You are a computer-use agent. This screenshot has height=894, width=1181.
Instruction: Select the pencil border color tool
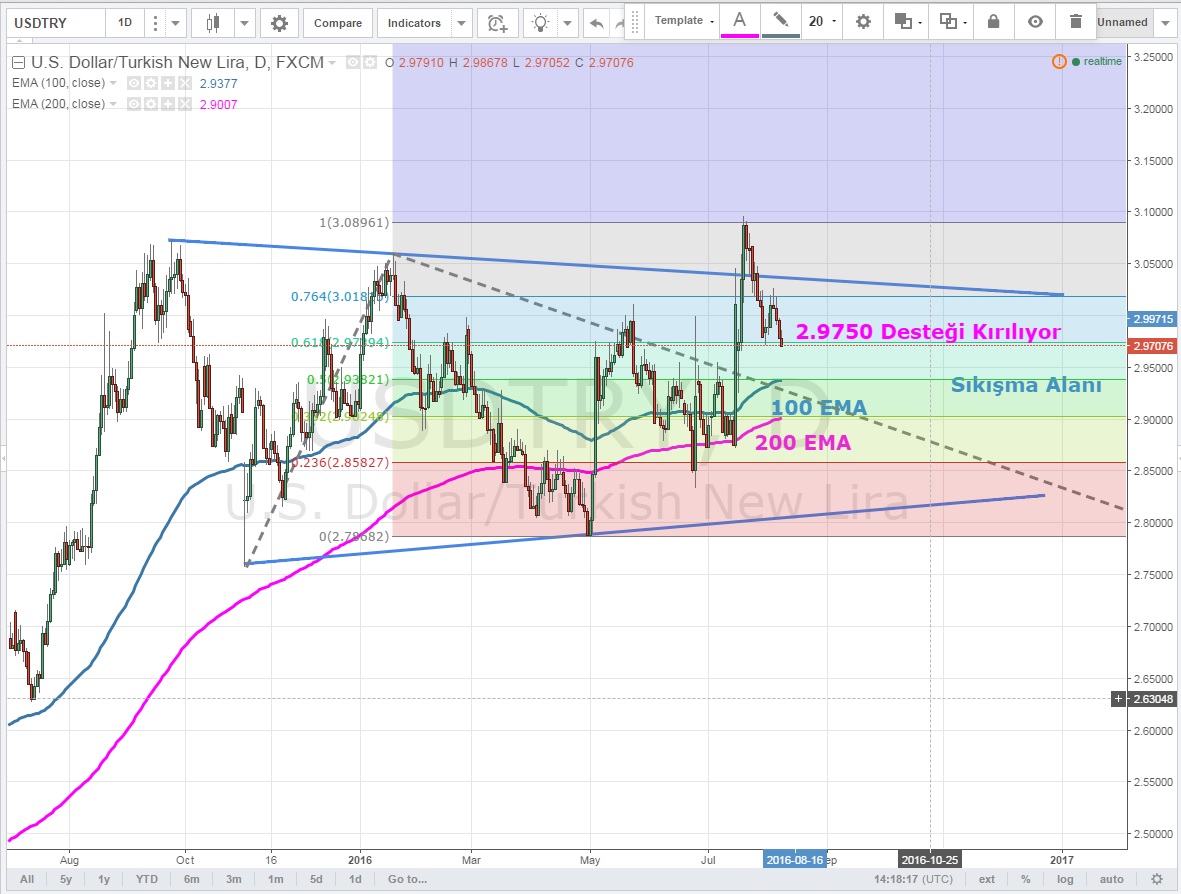point(781,21)
